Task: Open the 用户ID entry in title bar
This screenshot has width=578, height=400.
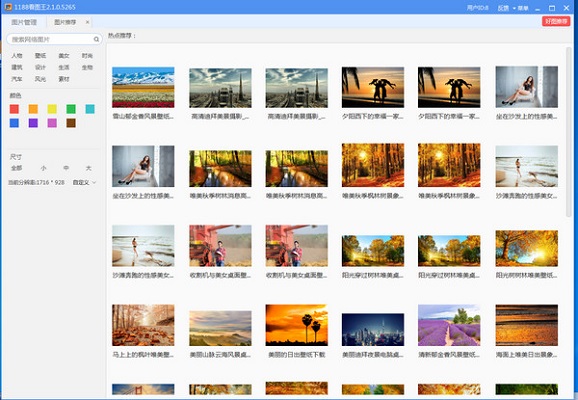Action: point(477,8)
